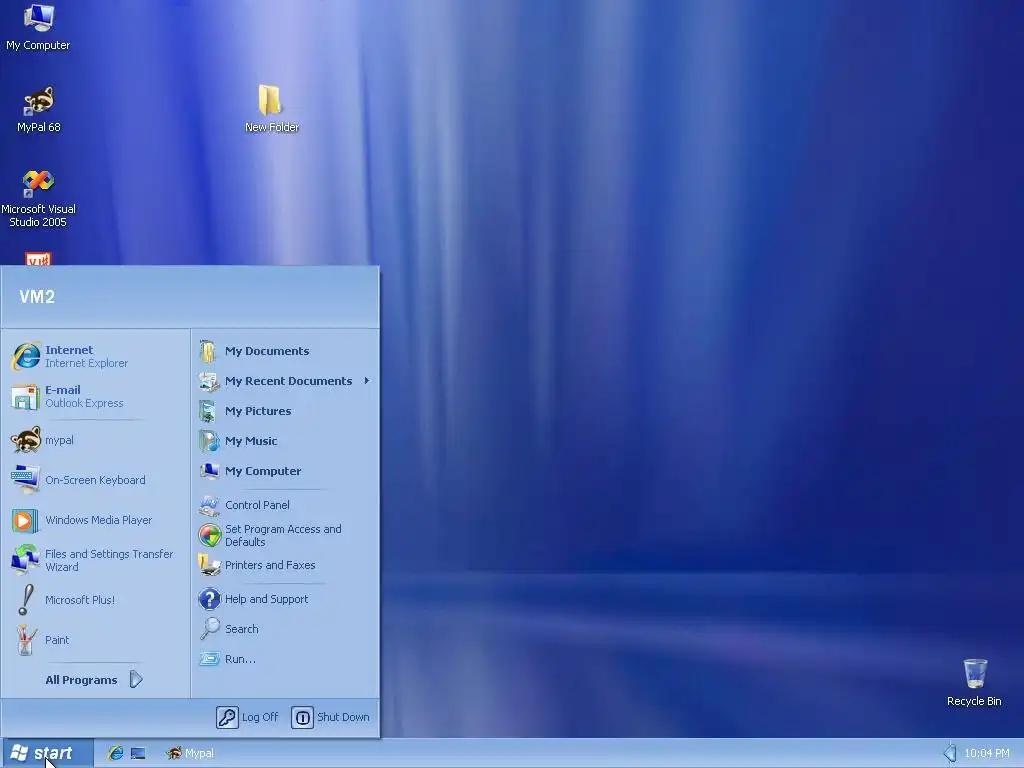Image resolution: width=1024 pixels, height=768 pixels.
Task: Open Search from Start menu
Action: [285, 629]
